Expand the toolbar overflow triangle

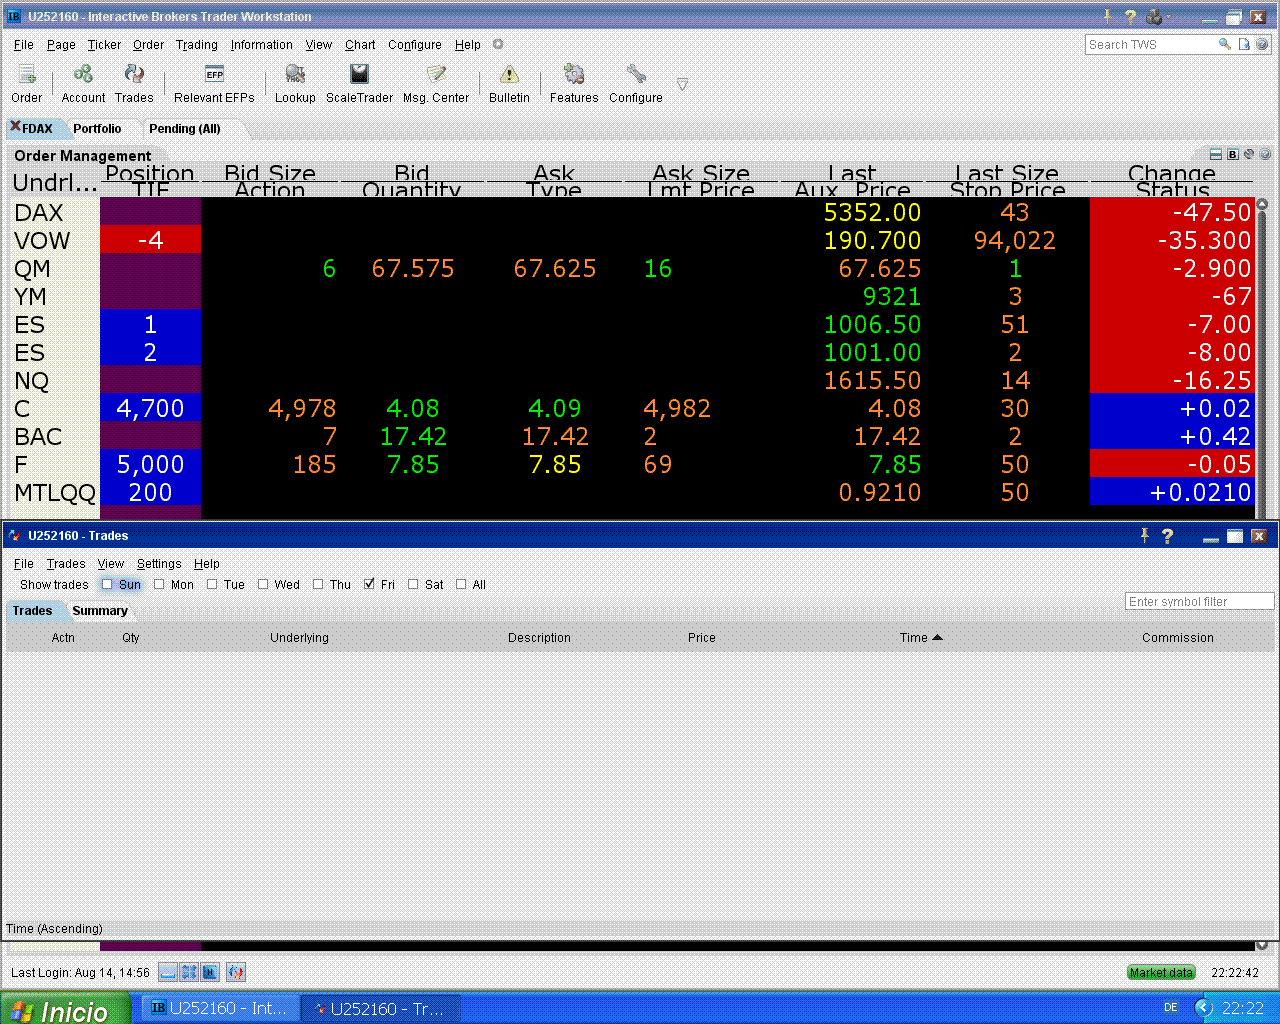click(x=682, y=84)
